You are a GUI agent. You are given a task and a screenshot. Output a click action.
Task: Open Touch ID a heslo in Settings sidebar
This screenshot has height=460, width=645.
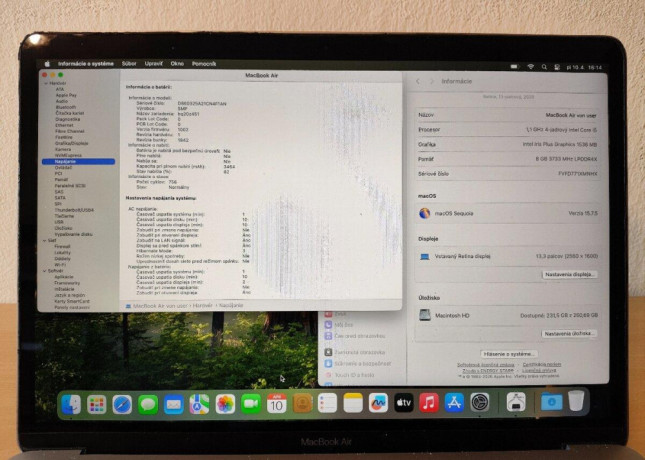[350, 375]
